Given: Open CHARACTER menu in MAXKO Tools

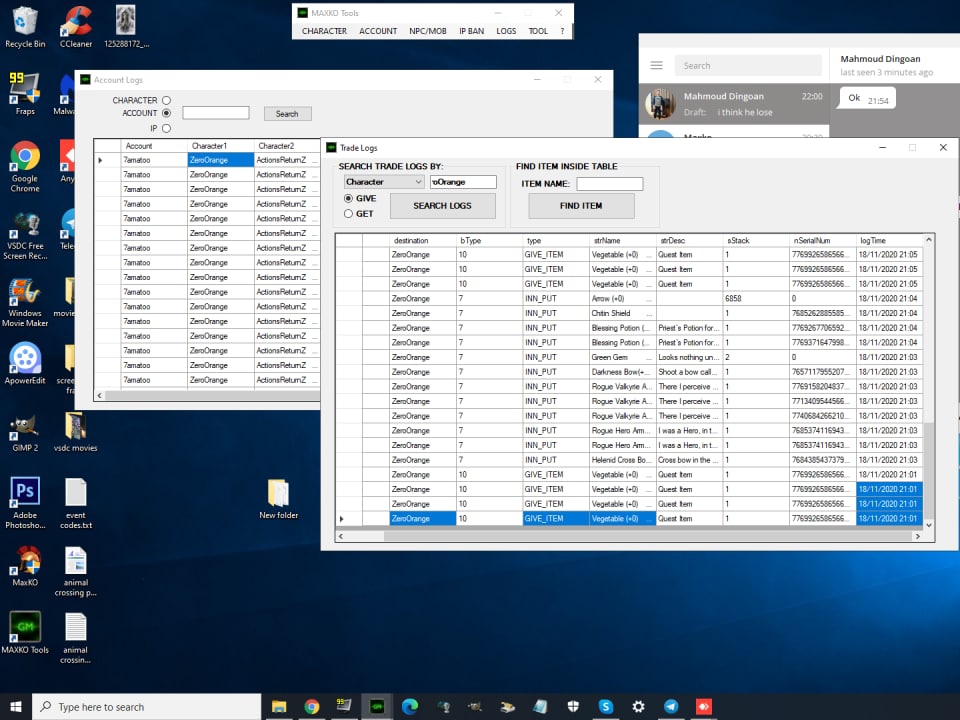Looking at the screenshot, I should (324, 31).
